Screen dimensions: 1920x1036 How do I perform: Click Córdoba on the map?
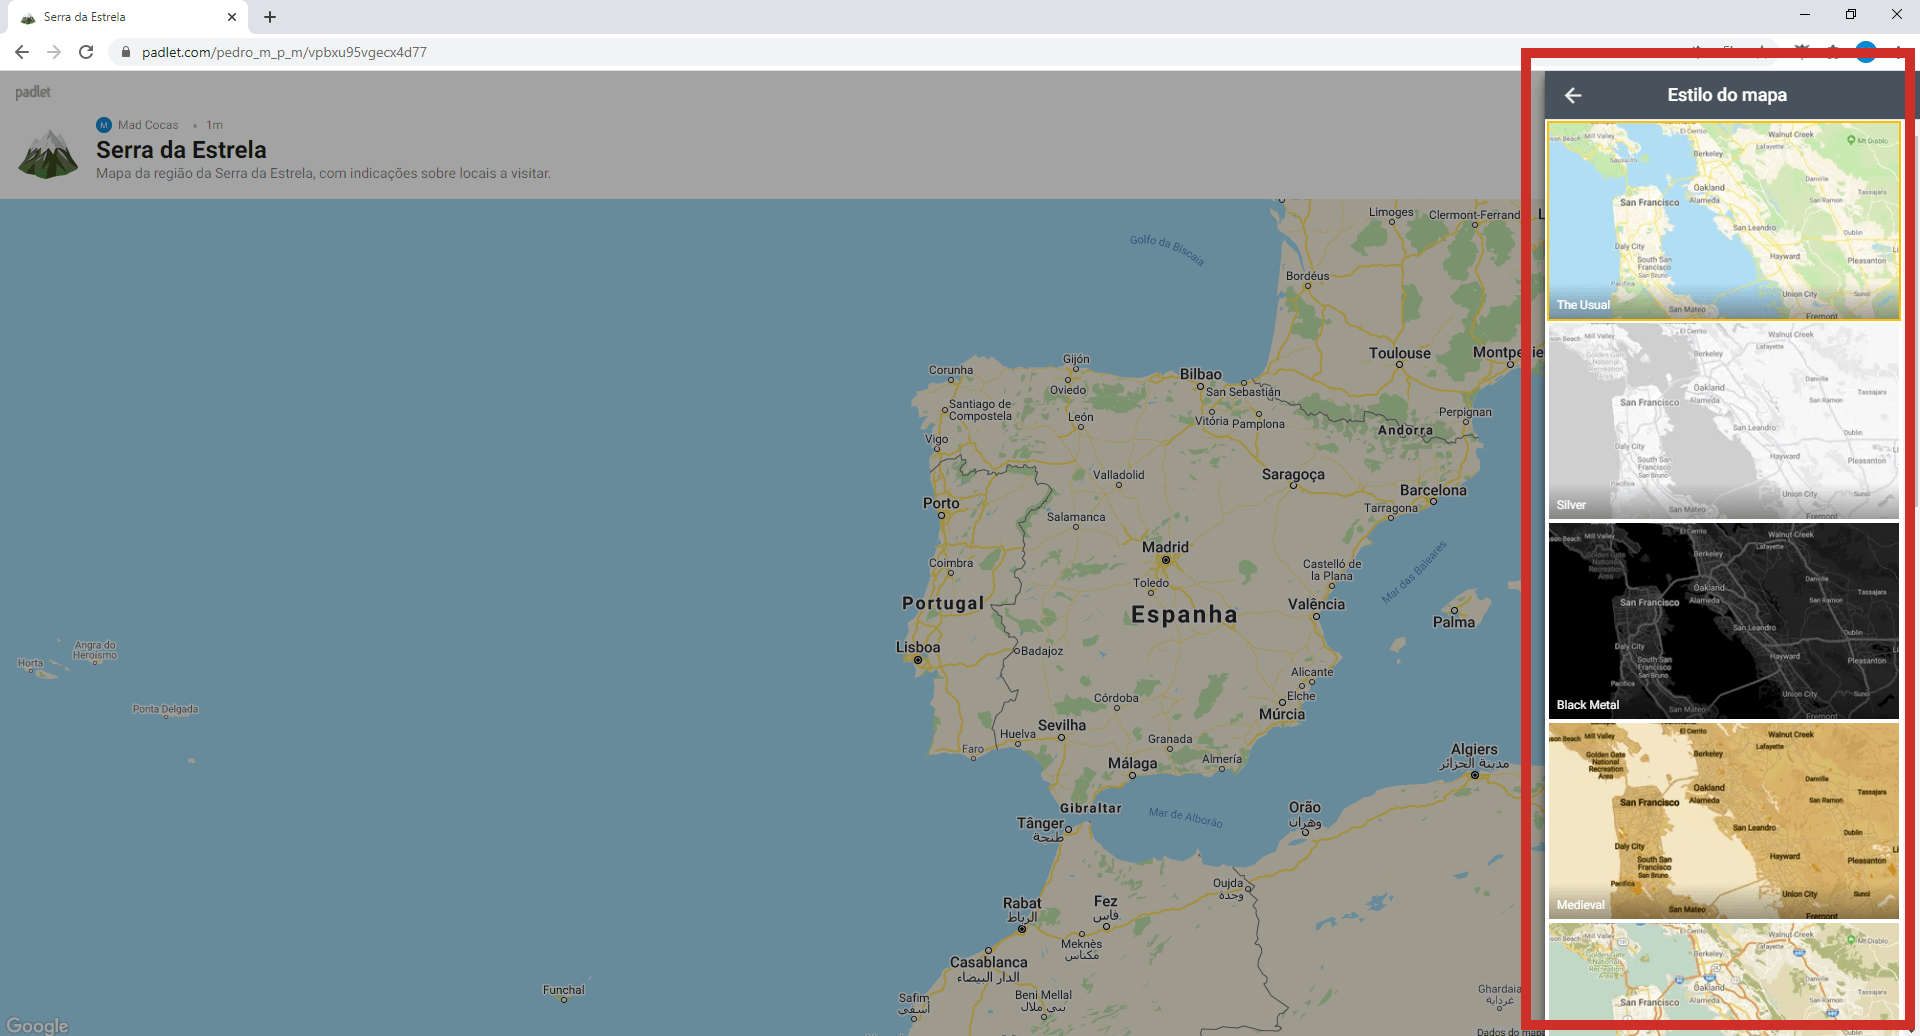point(1116,698)
